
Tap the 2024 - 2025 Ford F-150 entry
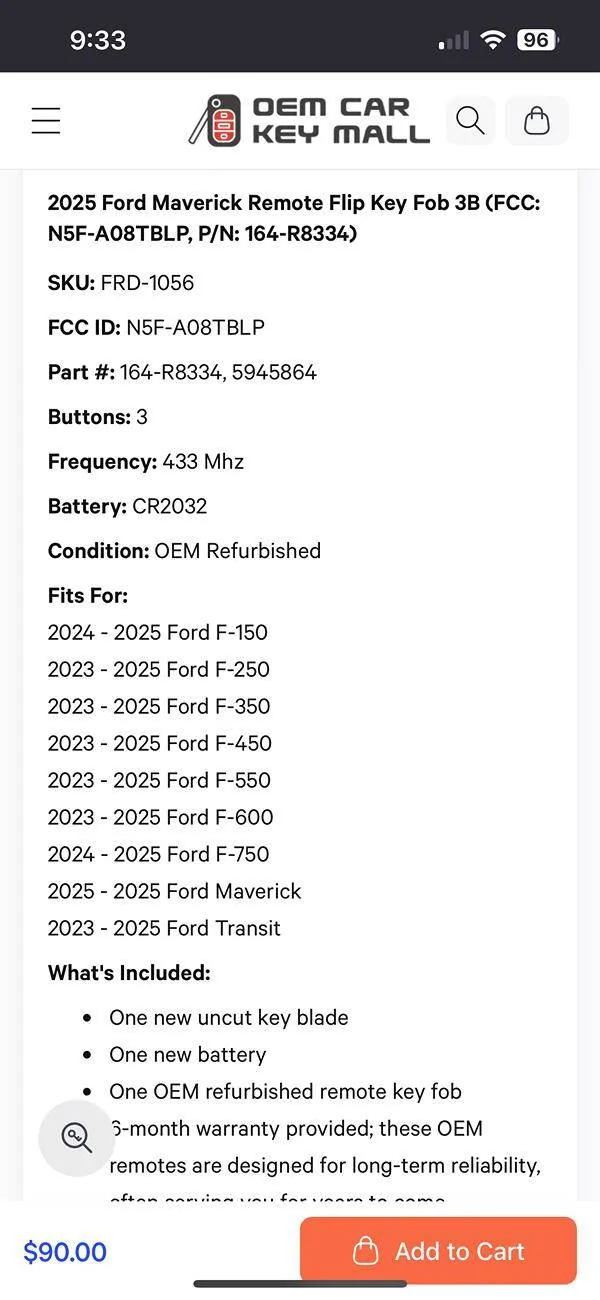[x=157, y=632]
